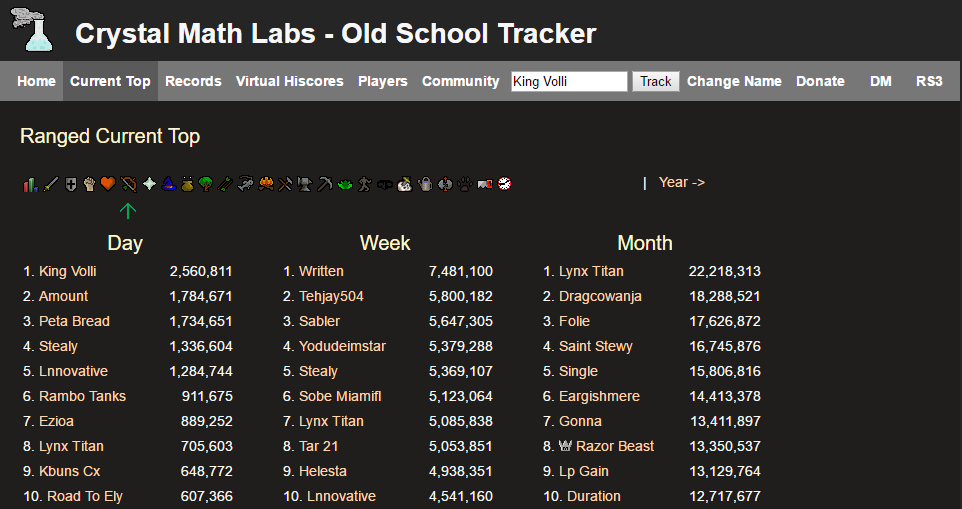Screen dimensions: 962x509
Task: Click the Track button
Action: (656, 82)
